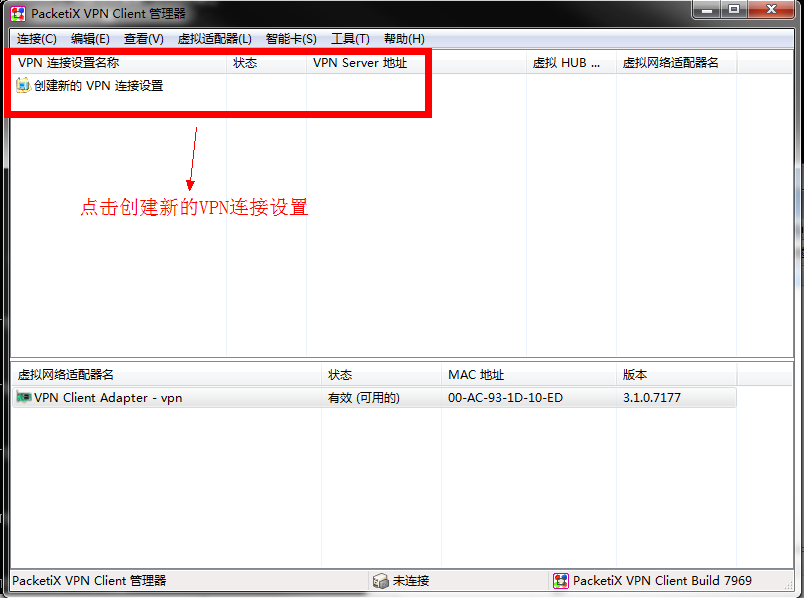
Task: Open the 编辑(E) menu
Action: (90, 39)
